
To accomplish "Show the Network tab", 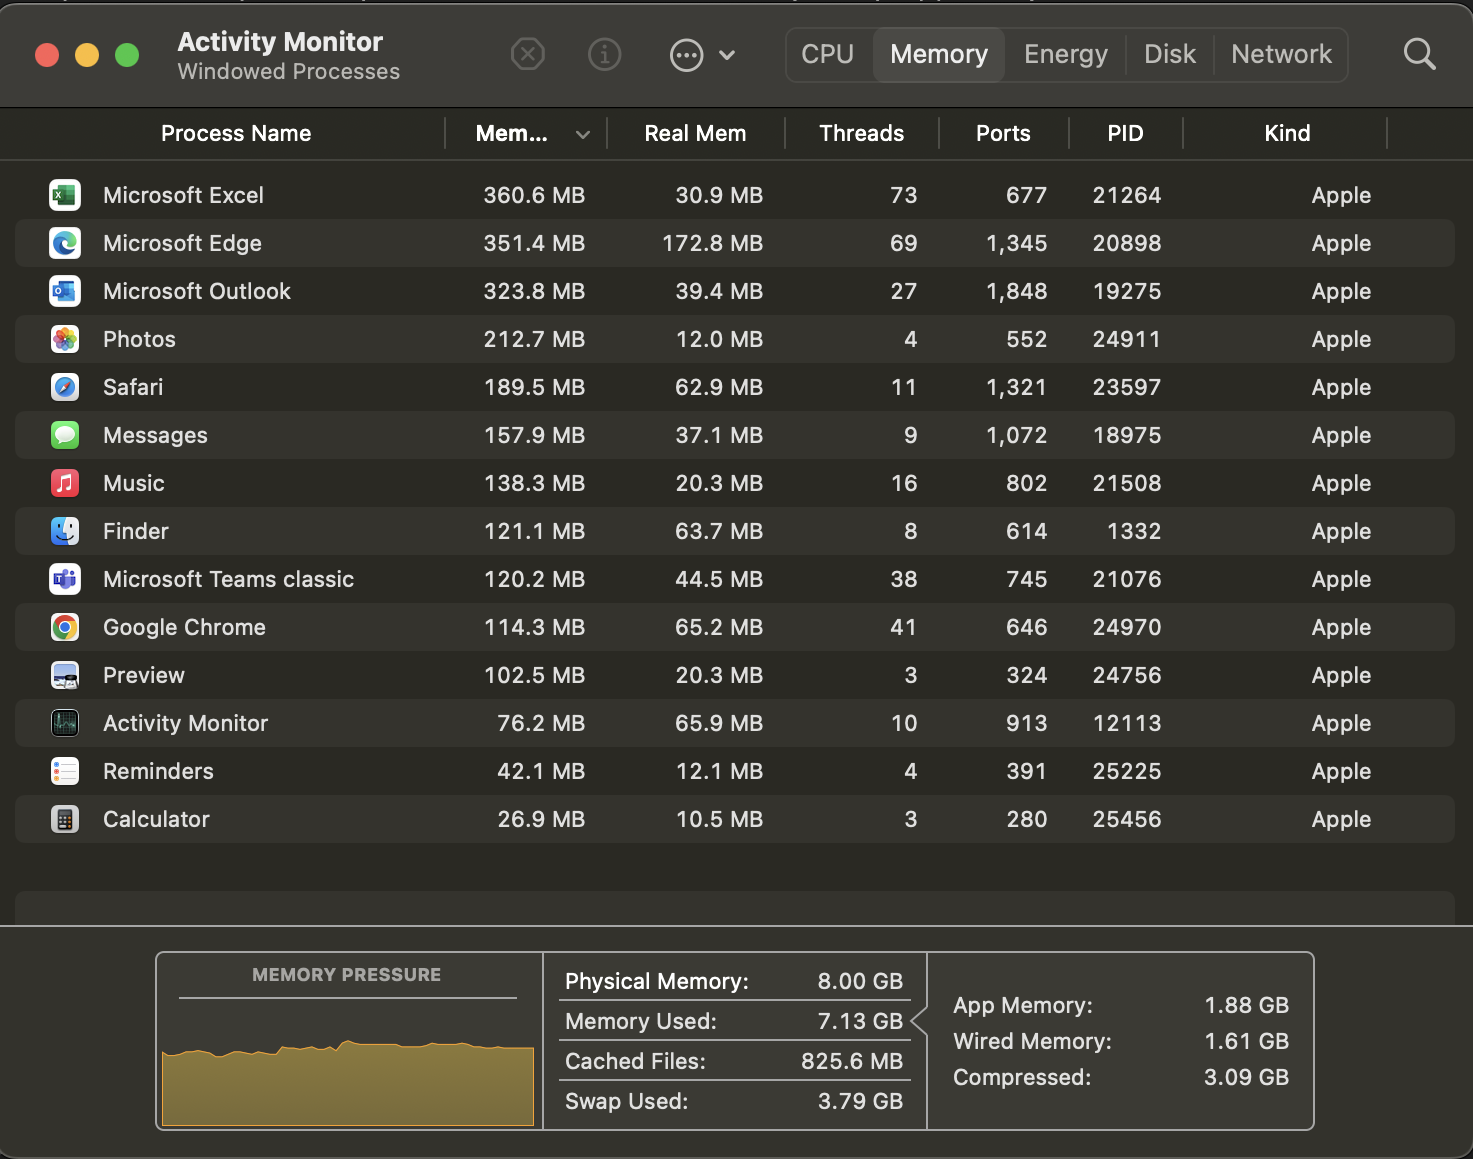I will pyautogui.click(x=1281, y=54).
